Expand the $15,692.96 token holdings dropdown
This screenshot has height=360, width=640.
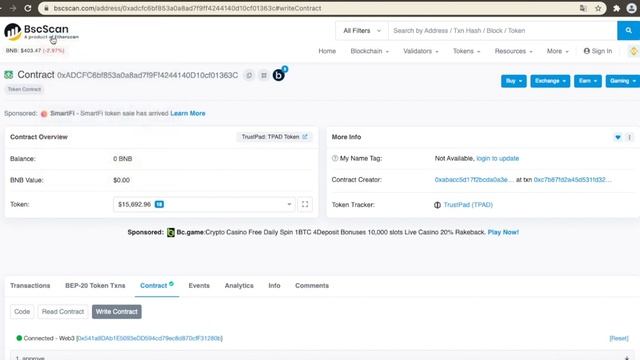coord(204,204)
